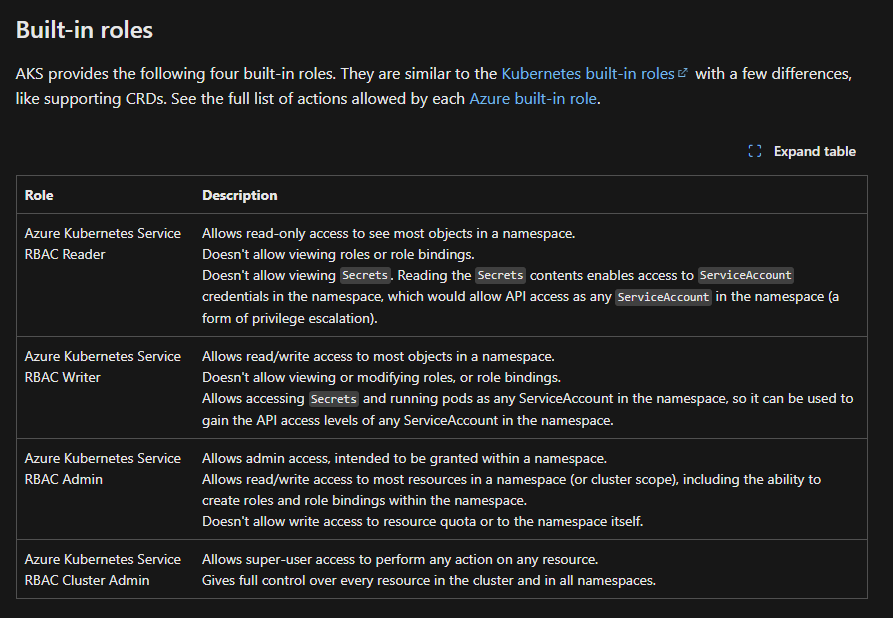
Task: Click the external link icon after Kubernetes built-in roles
Action: (683, 71)
